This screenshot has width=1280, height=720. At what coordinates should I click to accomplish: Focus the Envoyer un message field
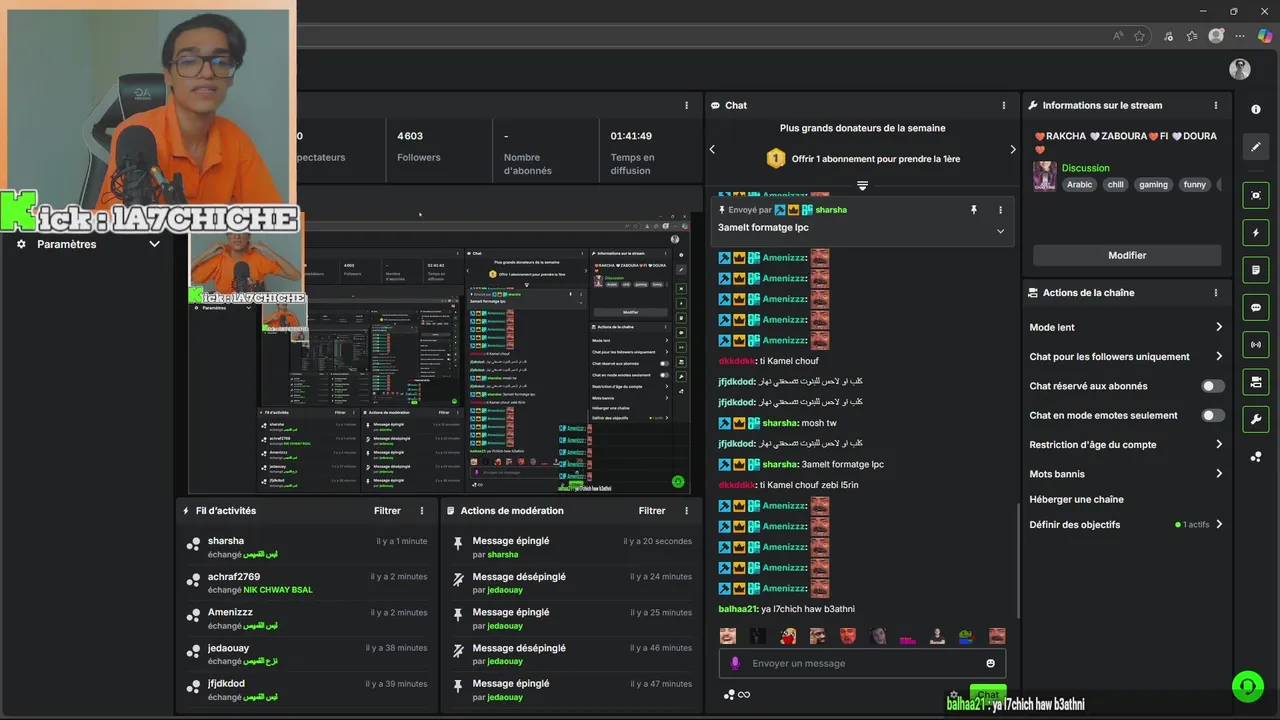click(x=862, y=663)
